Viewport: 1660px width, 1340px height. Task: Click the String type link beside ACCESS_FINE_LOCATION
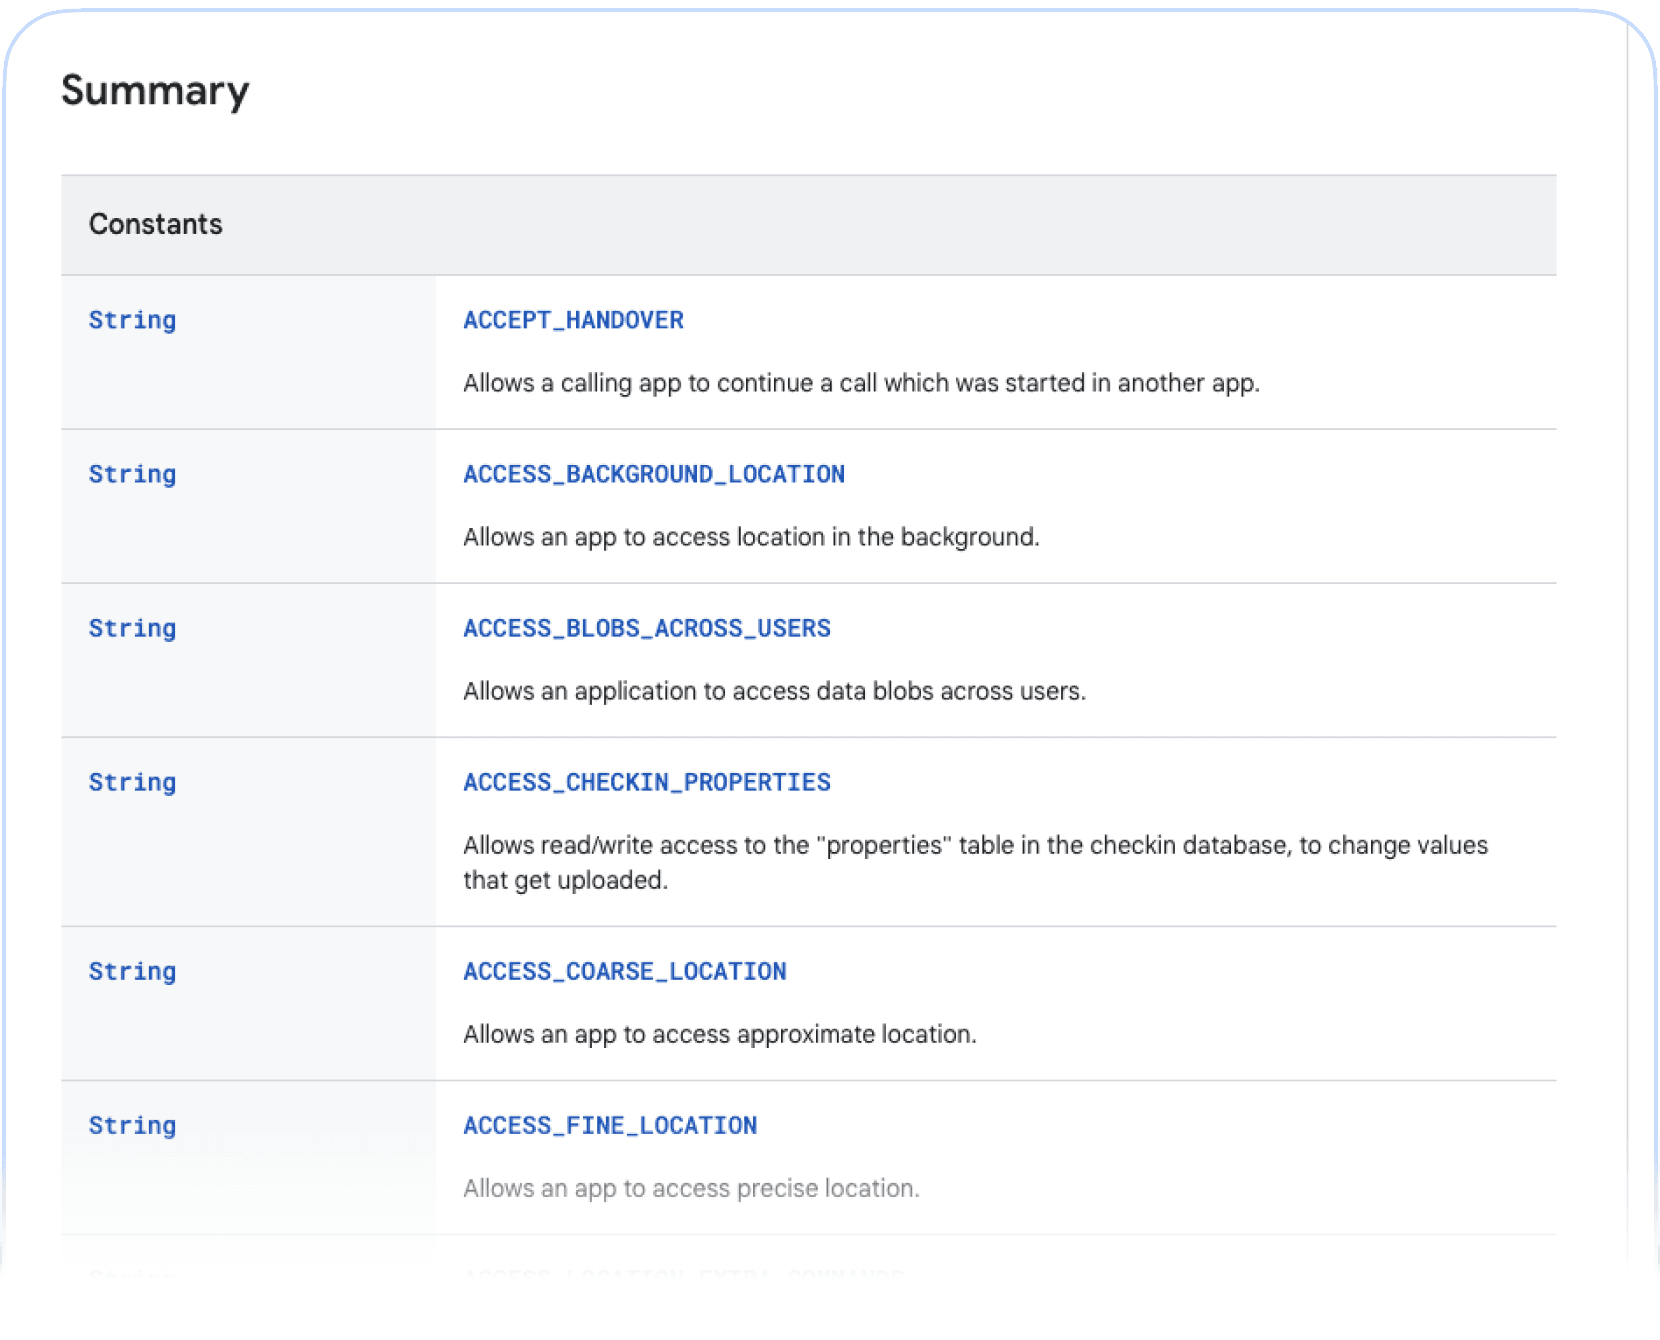(x=132, y=1125)
